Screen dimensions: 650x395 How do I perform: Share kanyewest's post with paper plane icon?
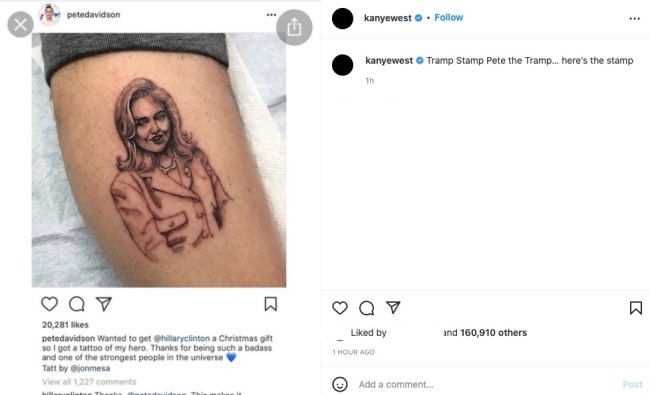pyautogui.click(x=393, y=308)
